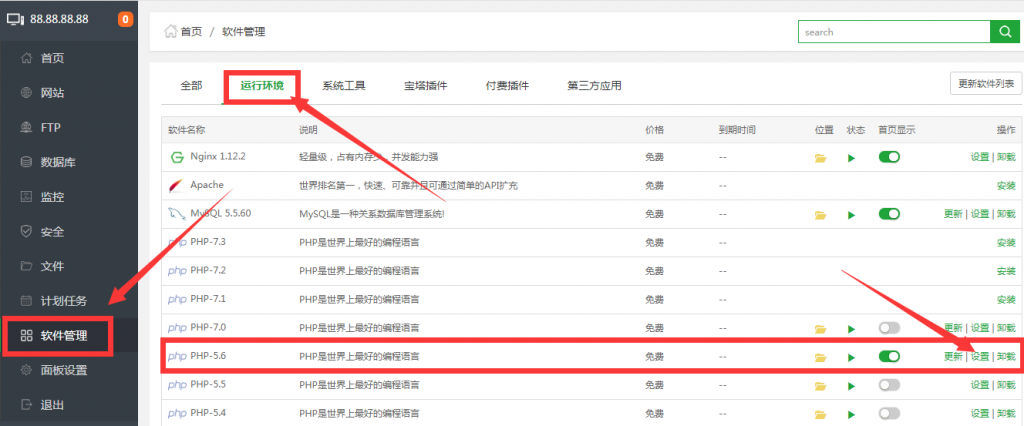Viewport: 1024px width, 426px height.
Task: Click 设置 link for Nginx 1.12.2
Action: 980,157
